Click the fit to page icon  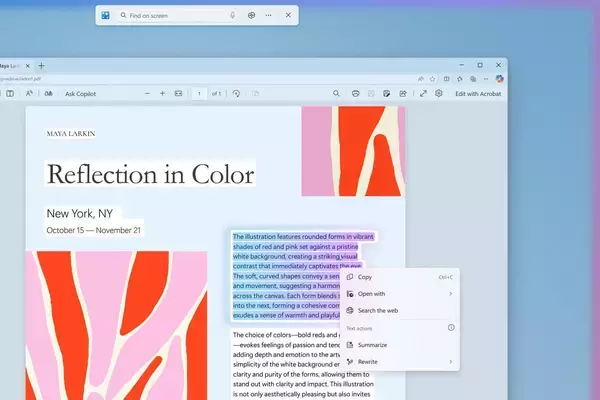pyautogui.click(x=178, y=93)
